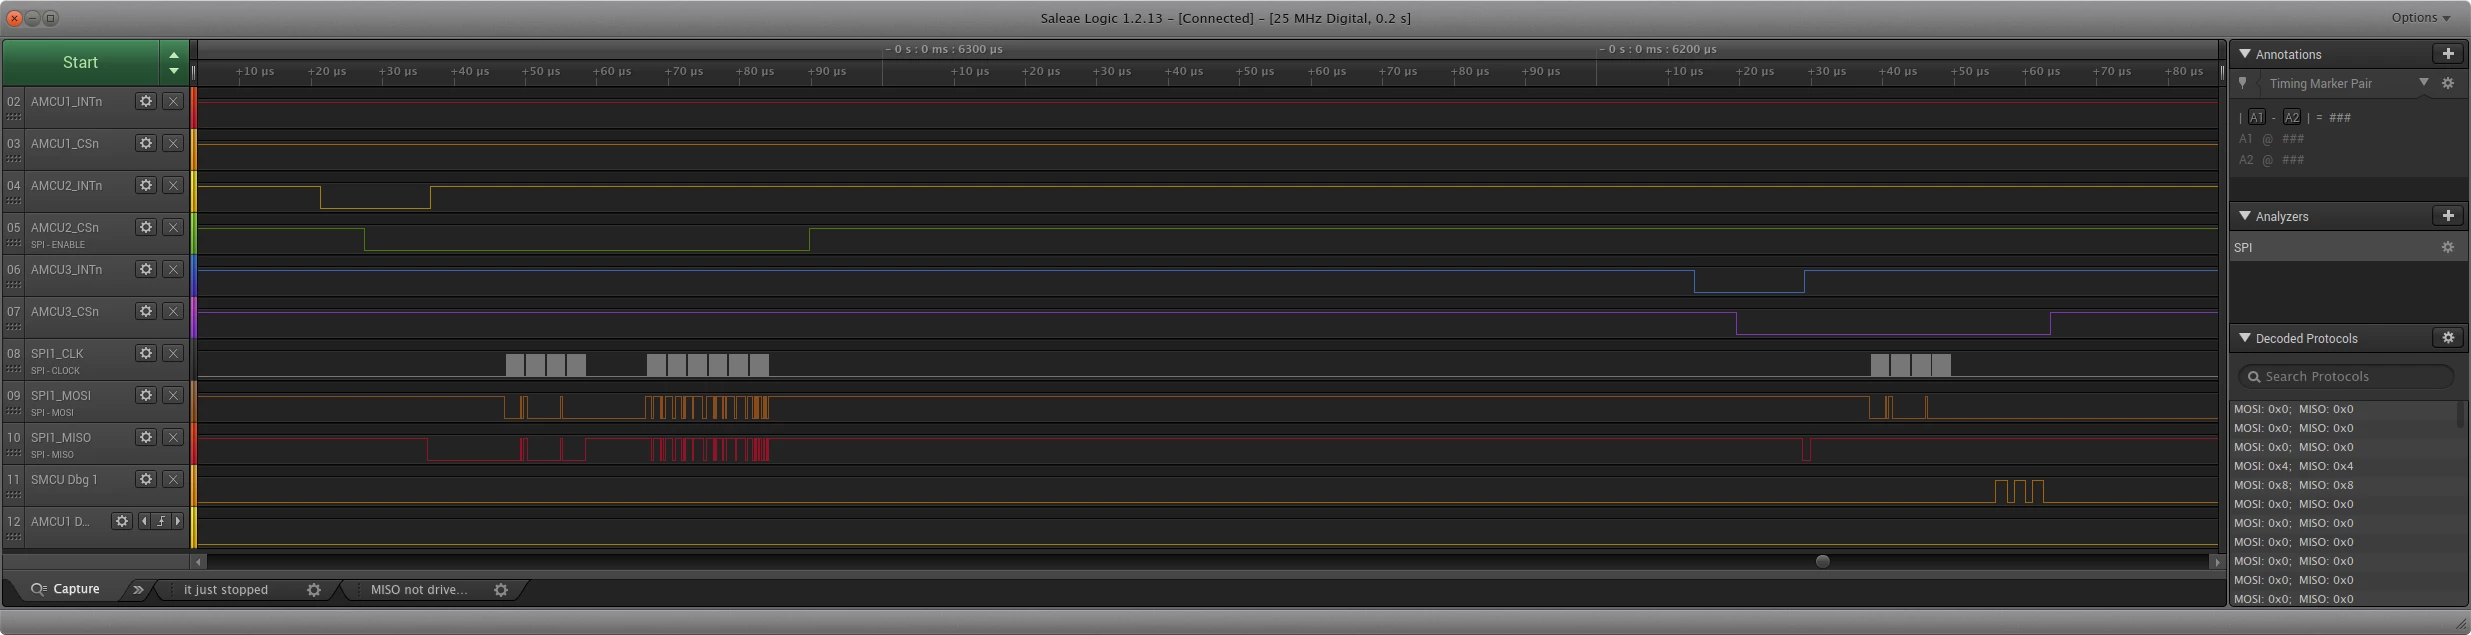Open the Timing Marker Pair dropdown

pos(2424,83)
